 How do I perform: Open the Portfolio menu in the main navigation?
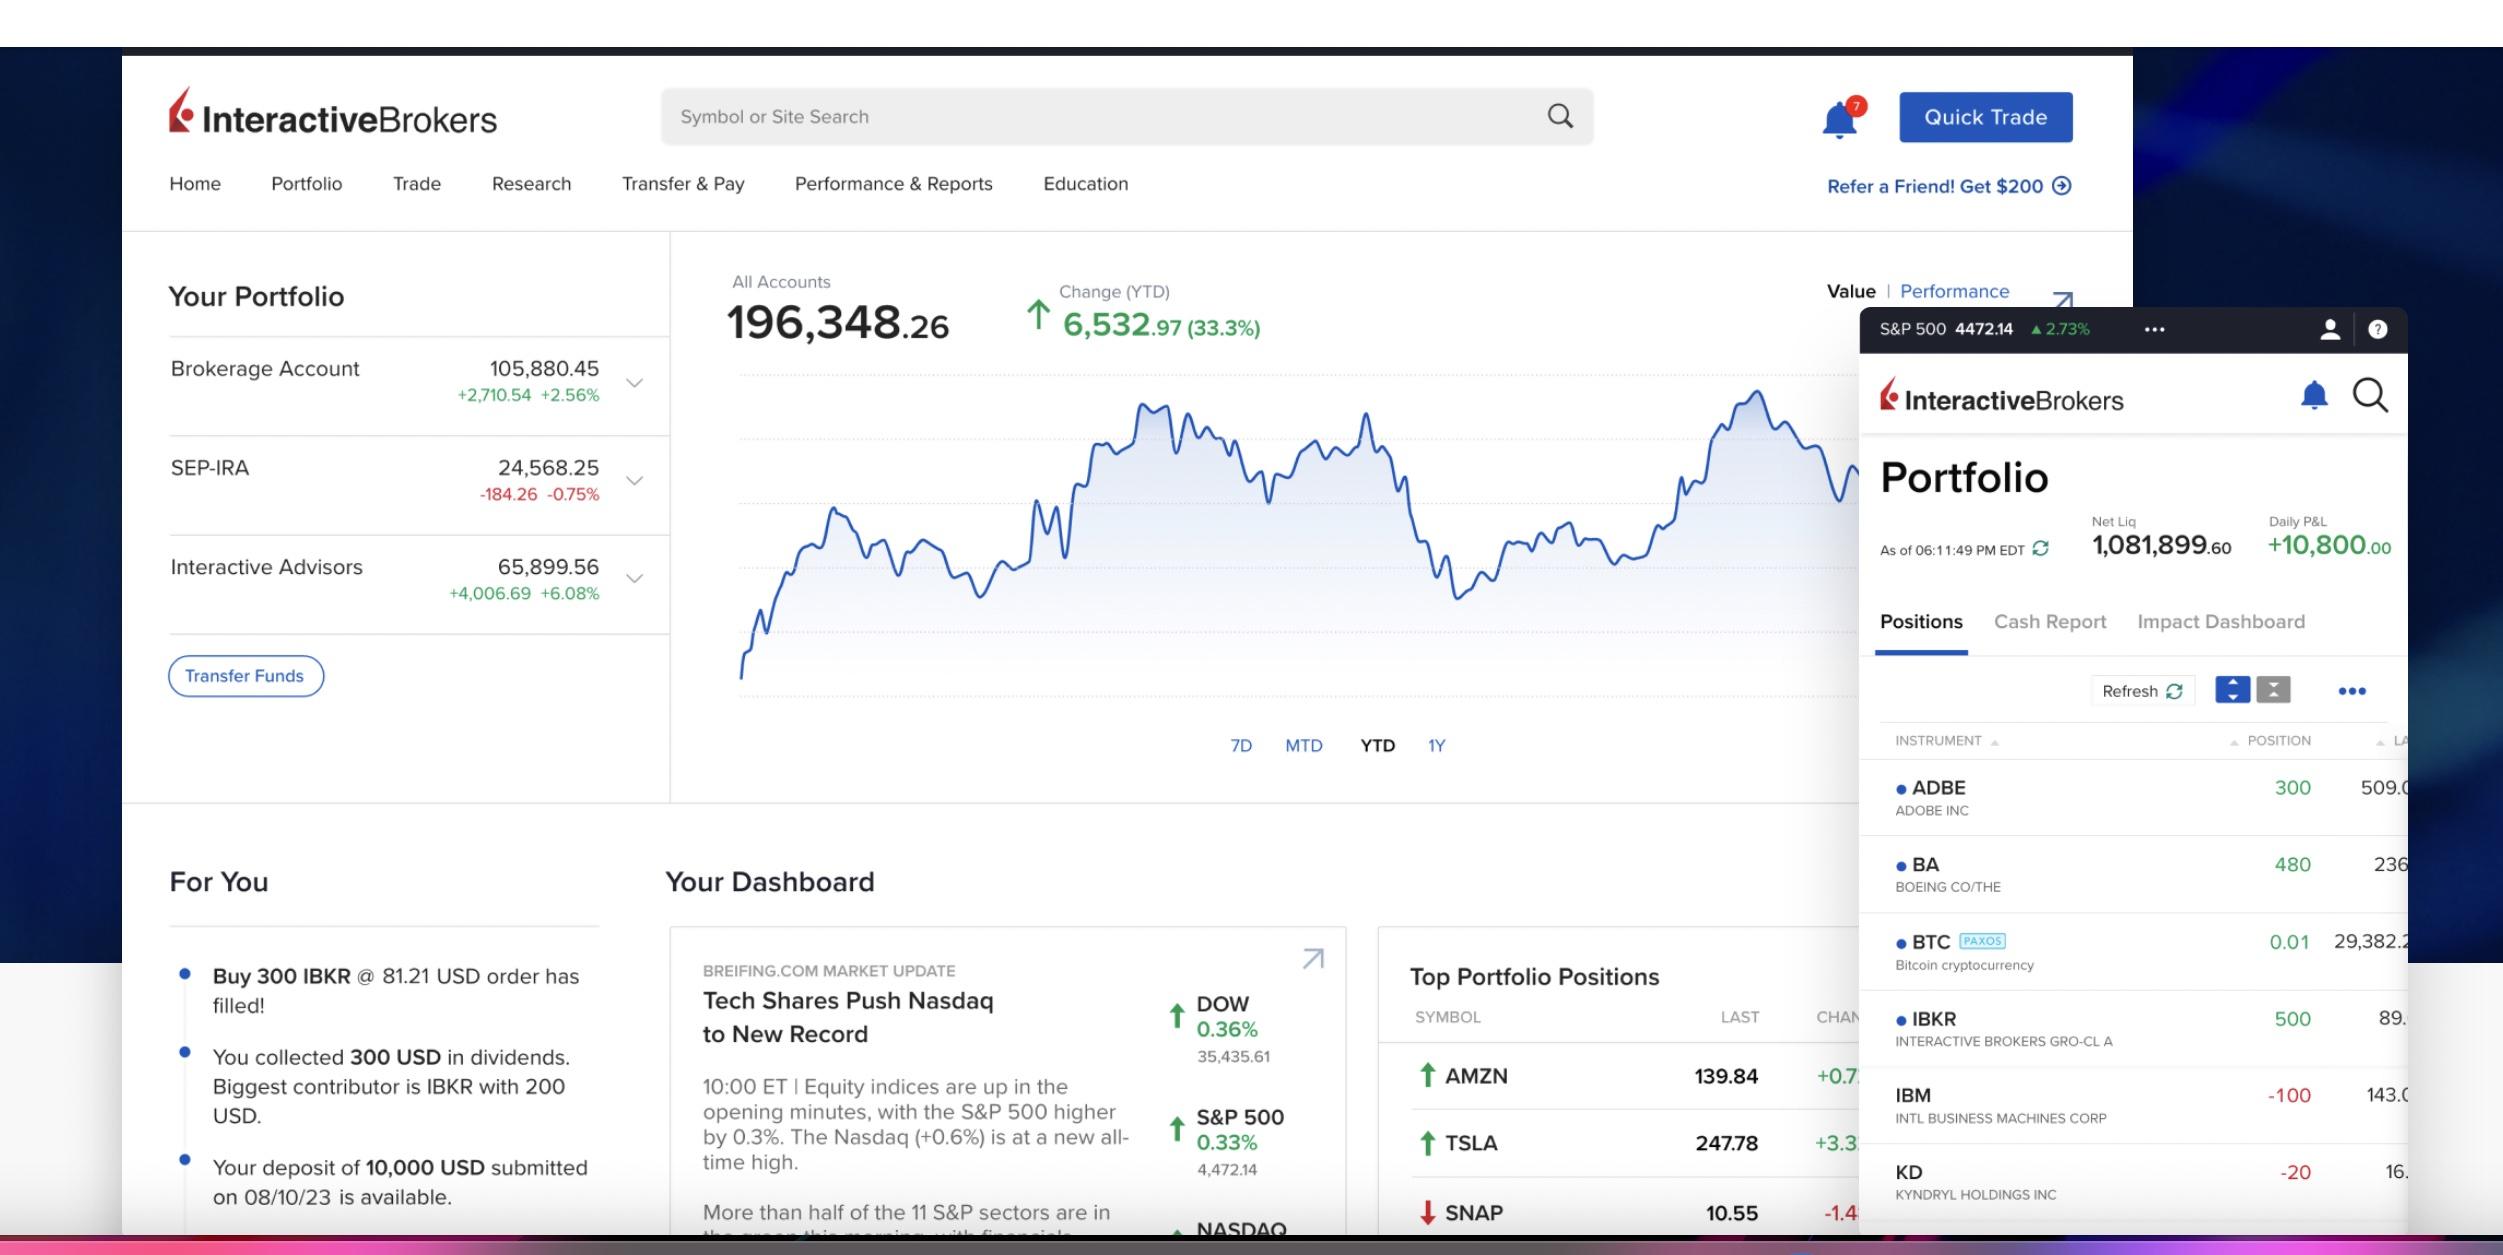(306, 184)
